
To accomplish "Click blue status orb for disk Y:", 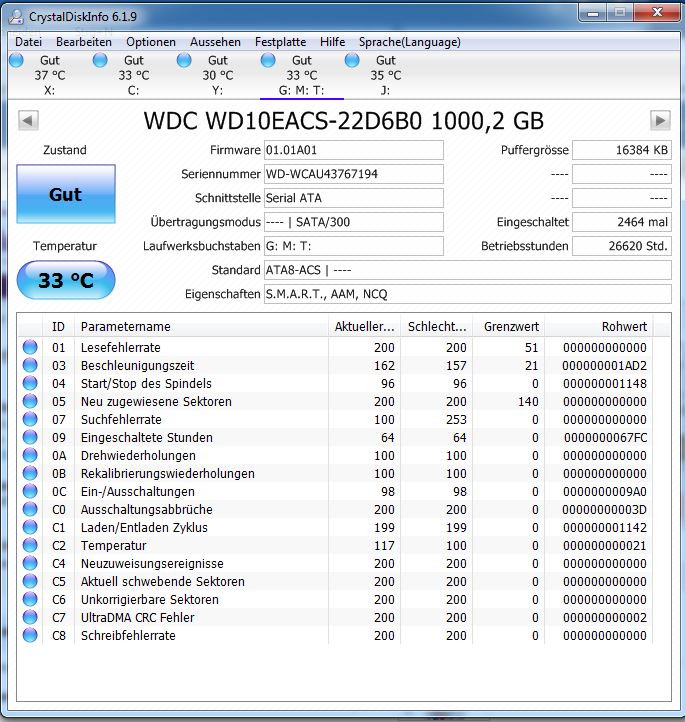I will [x=184, y=60].
